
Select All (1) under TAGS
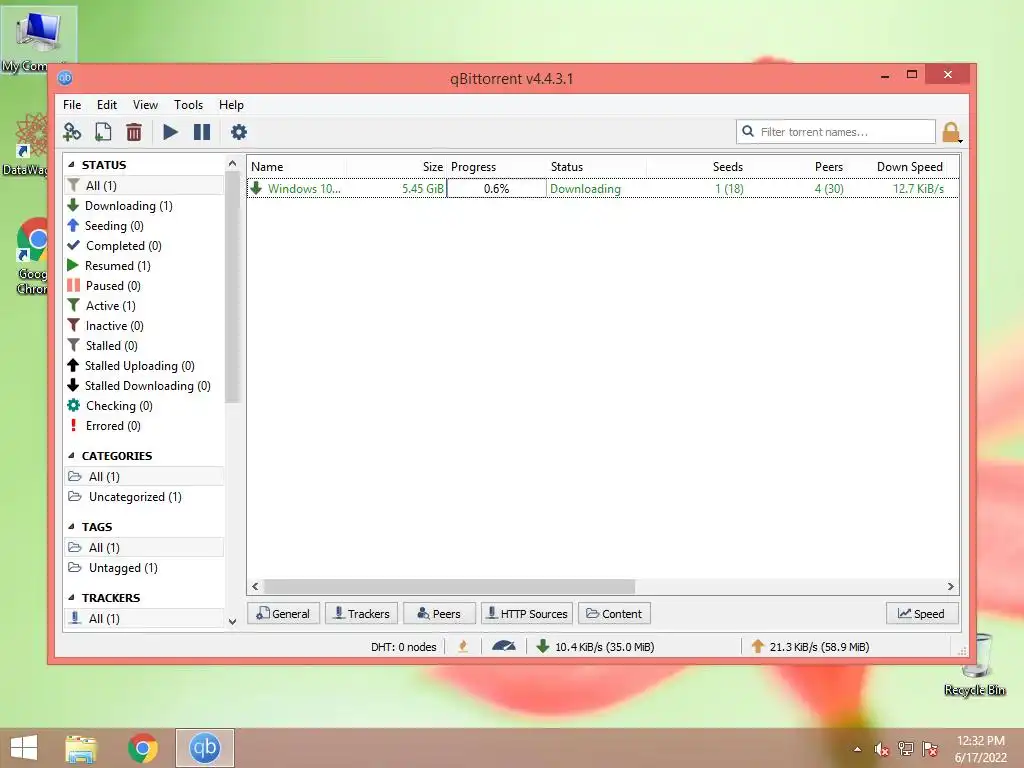pos(144,548)
